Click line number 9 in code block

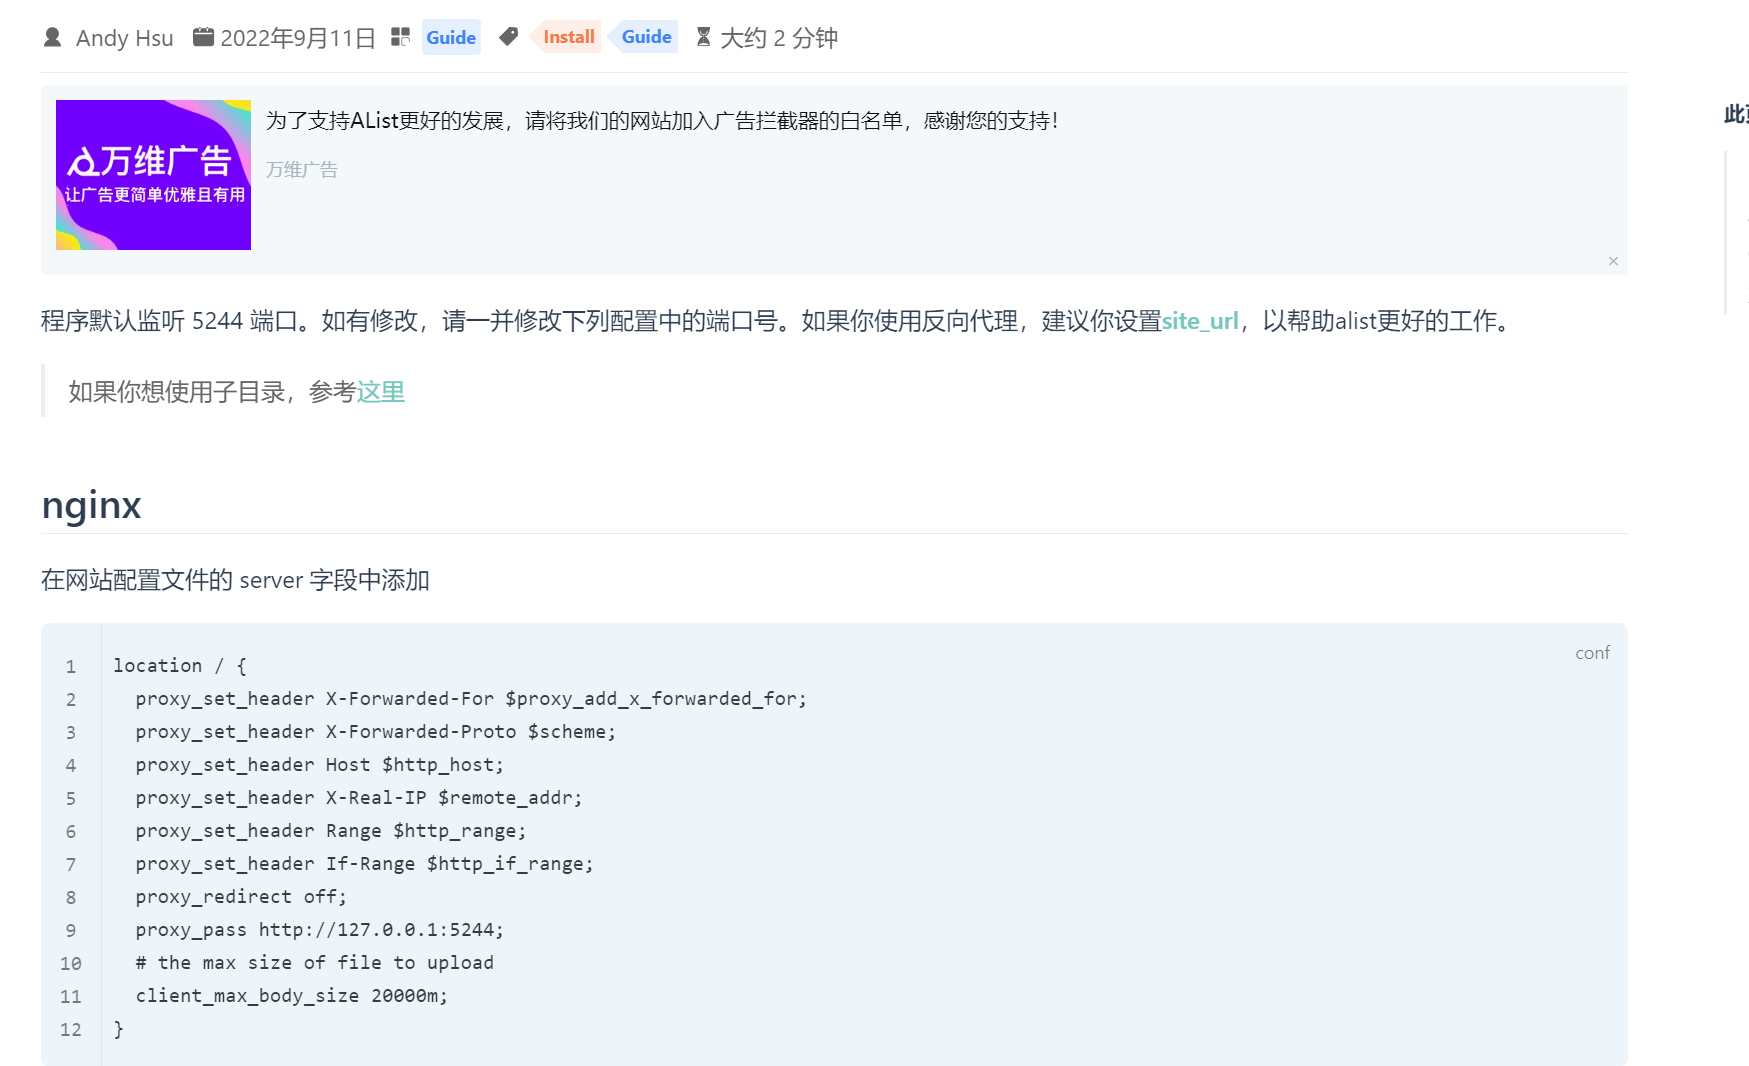(x=70, y=930)
